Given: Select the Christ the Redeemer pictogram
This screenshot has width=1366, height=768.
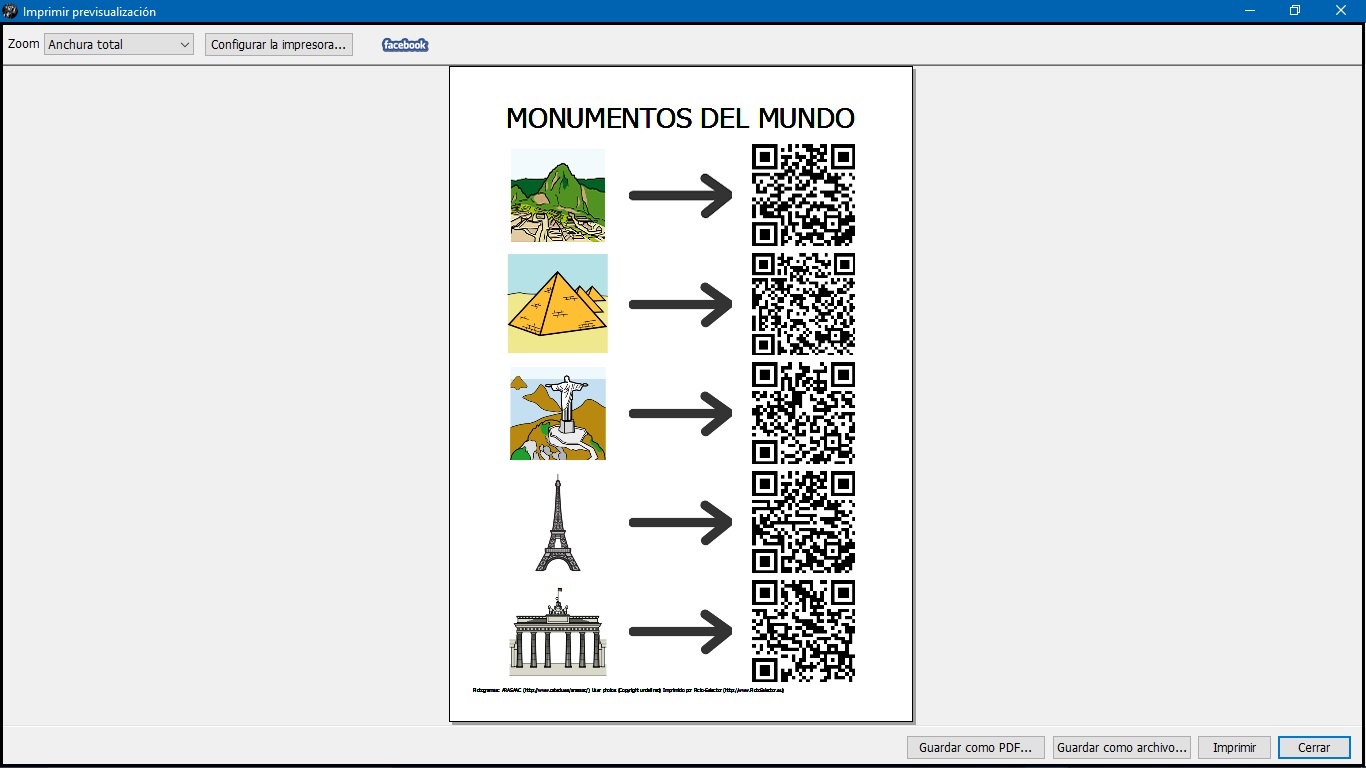Looking at the screenshot, I should (x=558, y=413).
